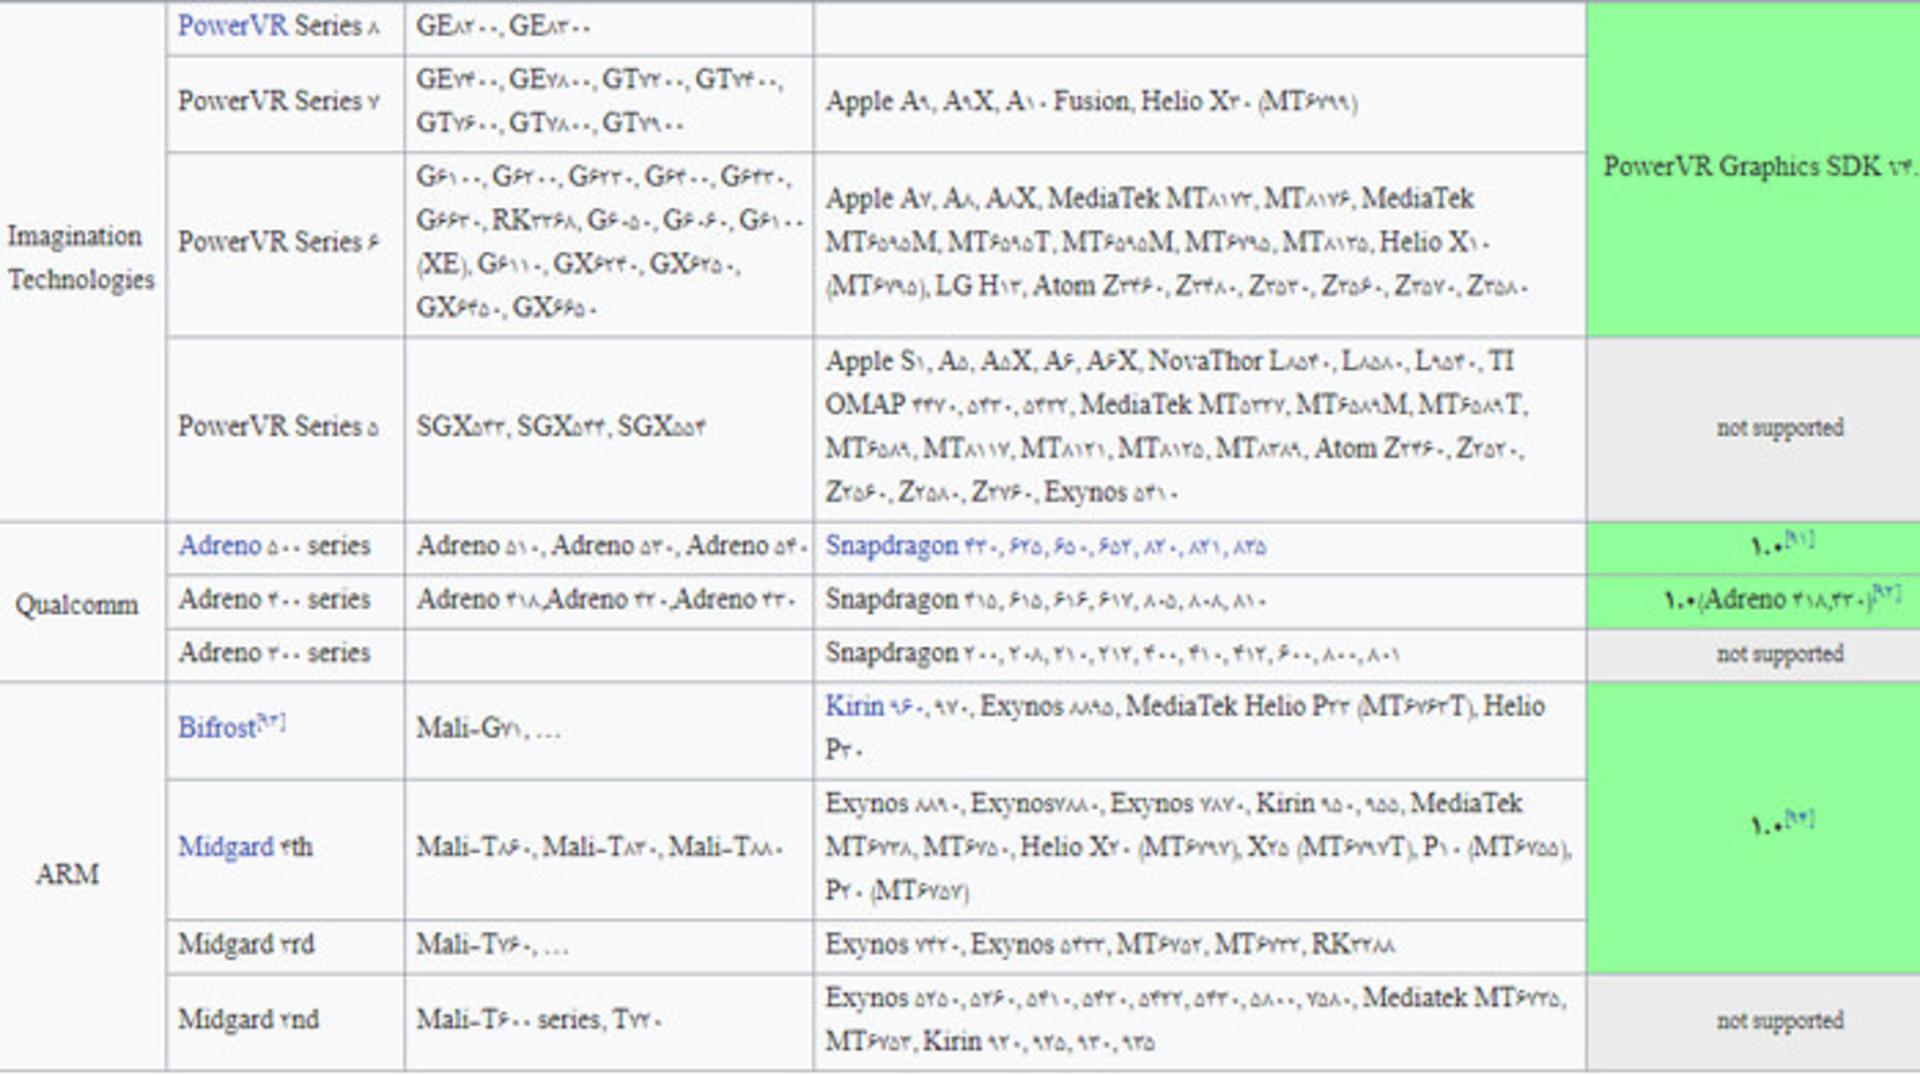Select the Midgard 2nd generation cell
This screenshot has width=1920, height=1075.
click(286, 1022)
